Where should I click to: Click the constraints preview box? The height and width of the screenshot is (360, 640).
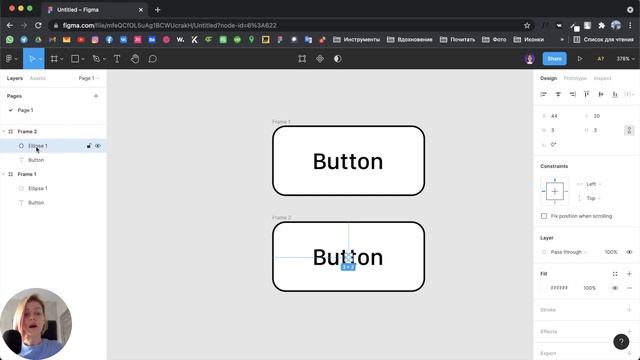tap(555, 191)
